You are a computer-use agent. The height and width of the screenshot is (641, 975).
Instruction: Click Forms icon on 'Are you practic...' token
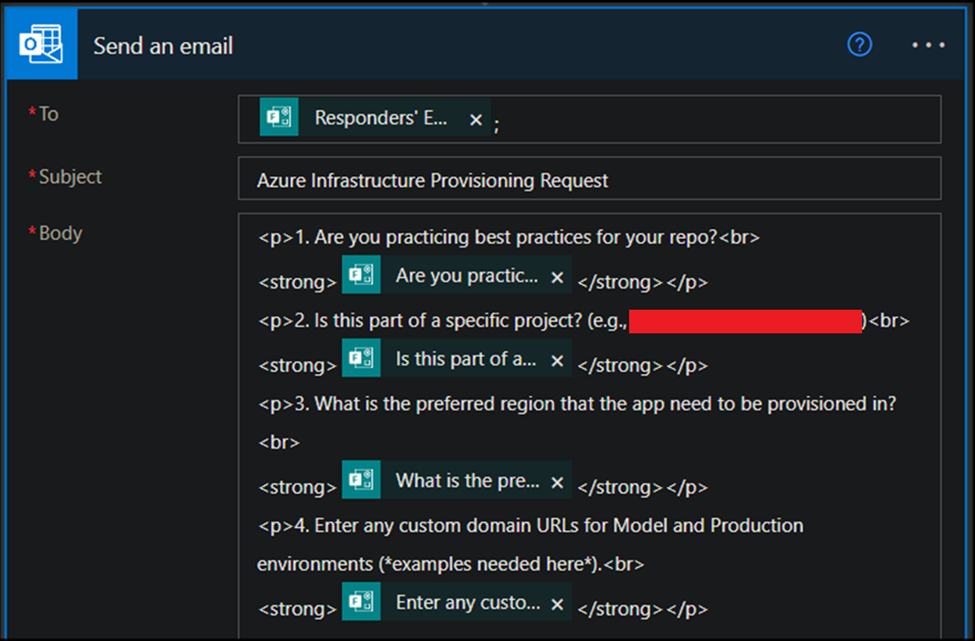(x=361, y=276)
